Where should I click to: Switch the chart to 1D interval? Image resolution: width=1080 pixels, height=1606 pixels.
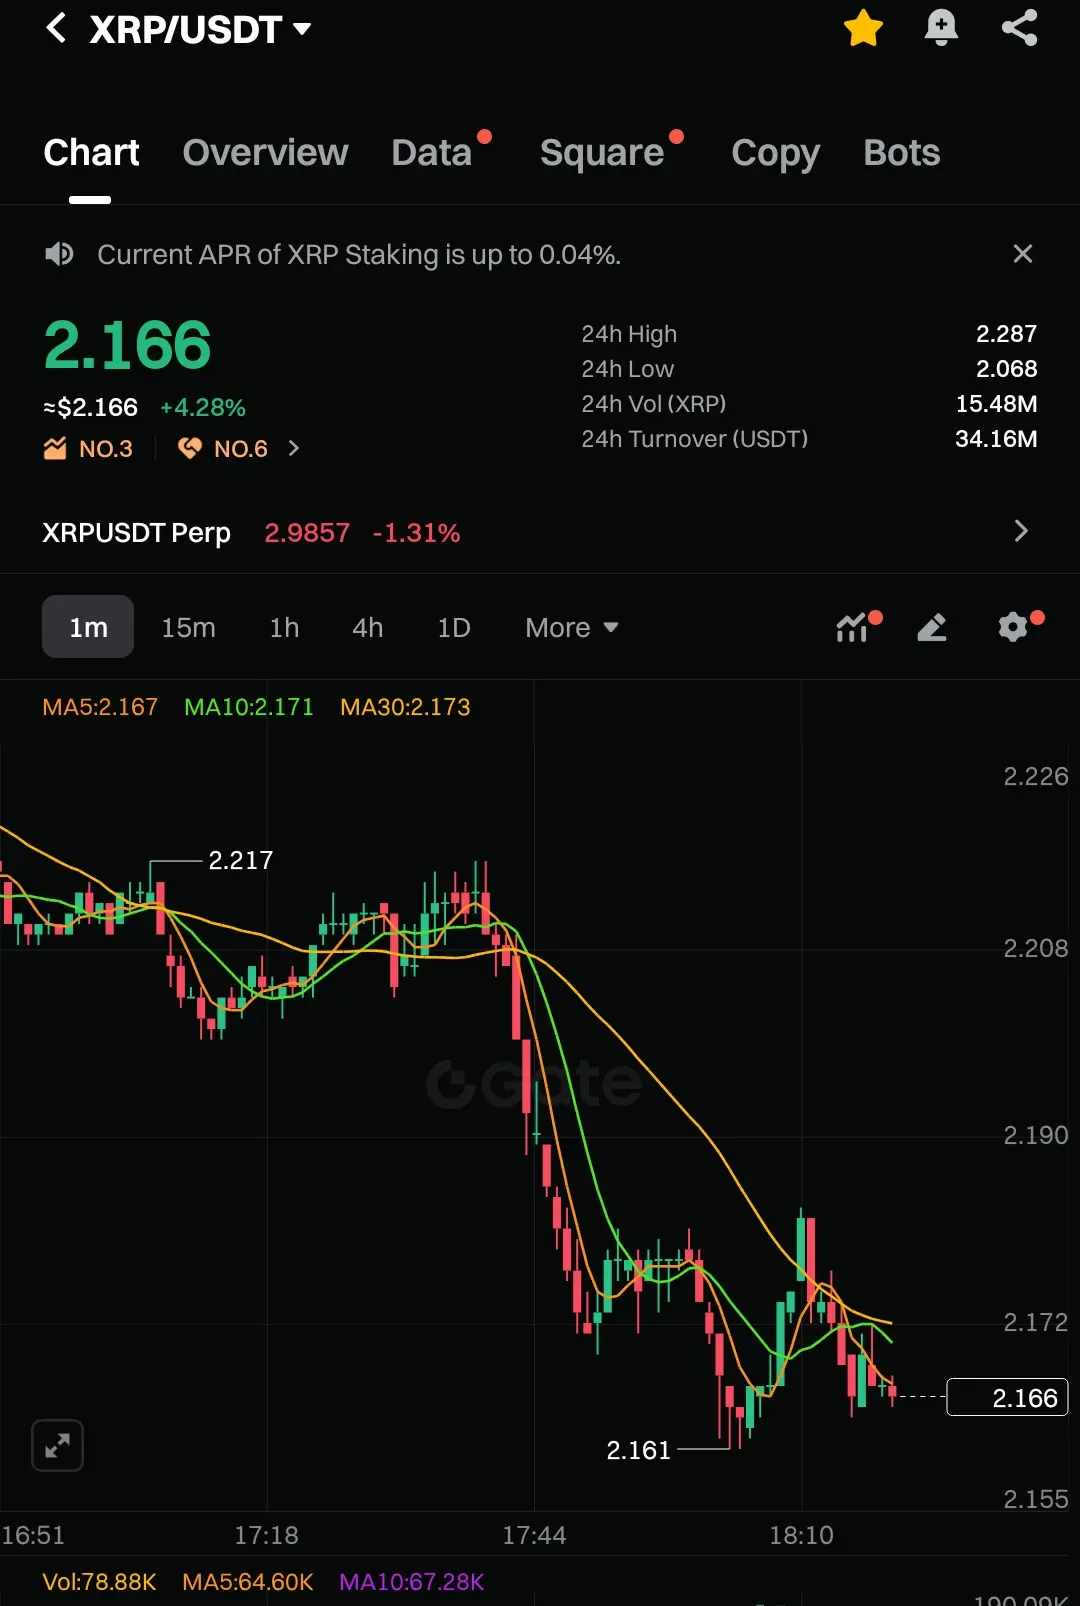click(x=453, y=628)
